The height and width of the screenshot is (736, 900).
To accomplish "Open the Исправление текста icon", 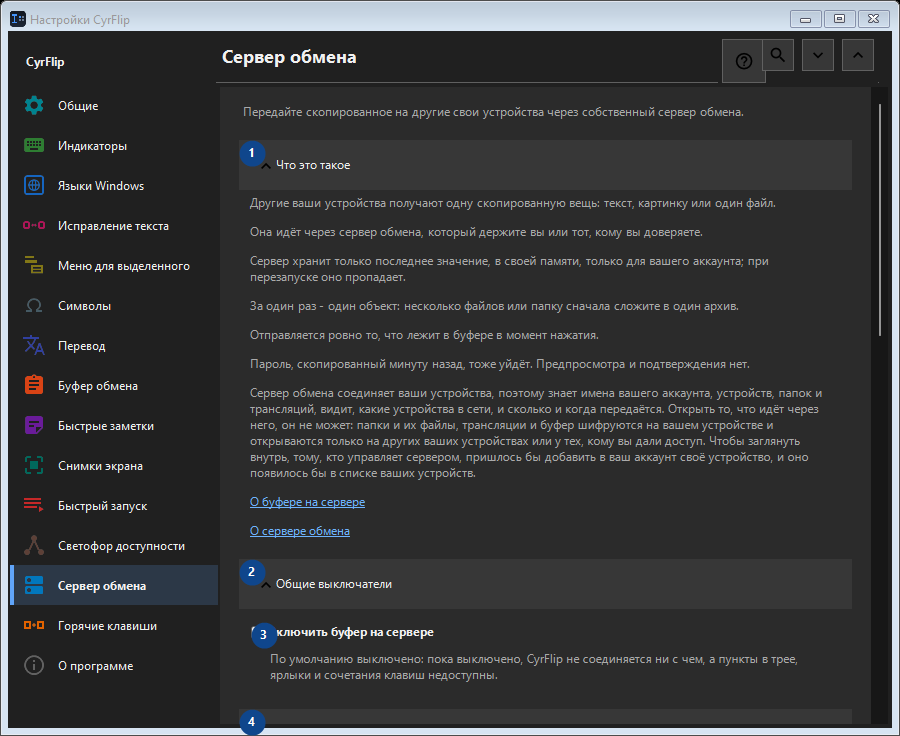I will [x=34, y=226].
